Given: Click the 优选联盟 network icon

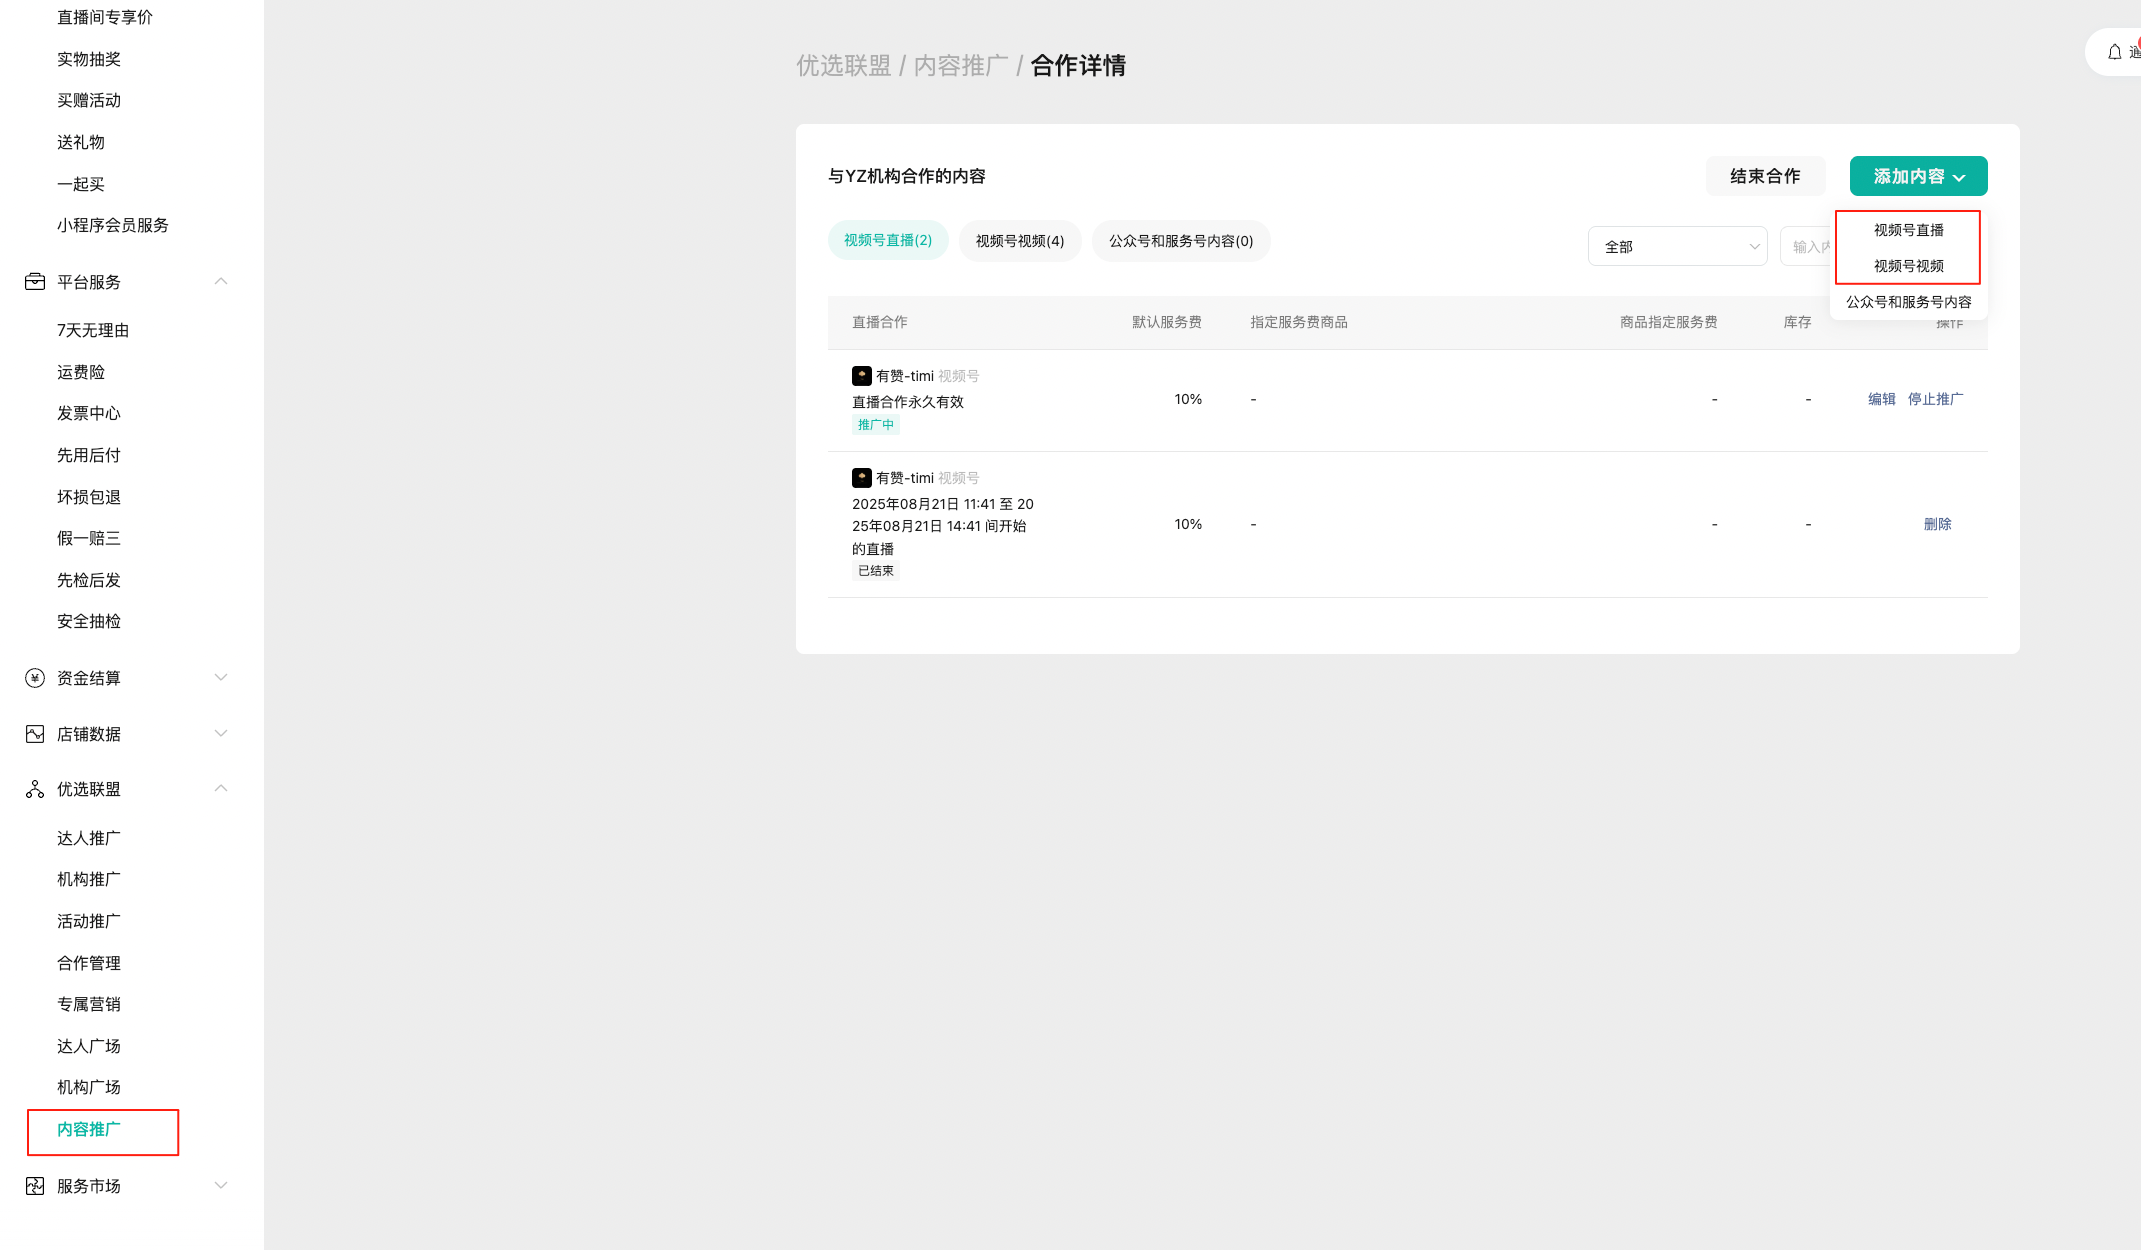Looking at the screenshot, I should (35, 789).
